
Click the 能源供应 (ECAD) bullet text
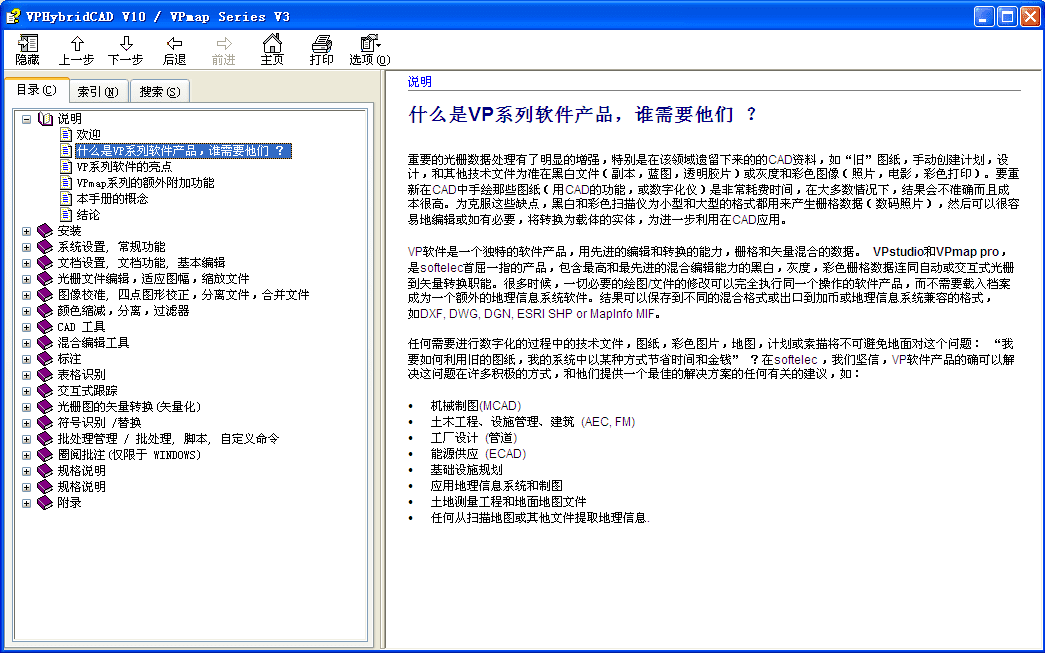[479, 454]
